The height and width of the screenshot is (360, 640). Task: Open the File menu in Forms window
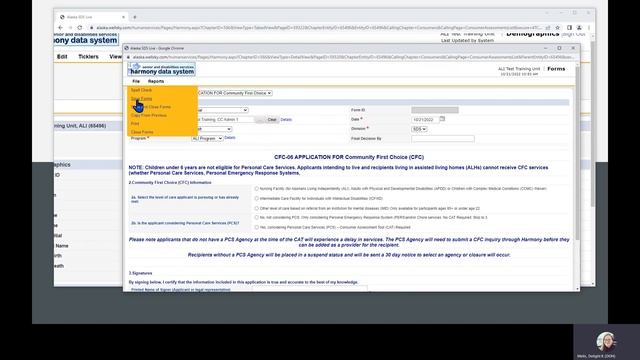click(136, 81)
